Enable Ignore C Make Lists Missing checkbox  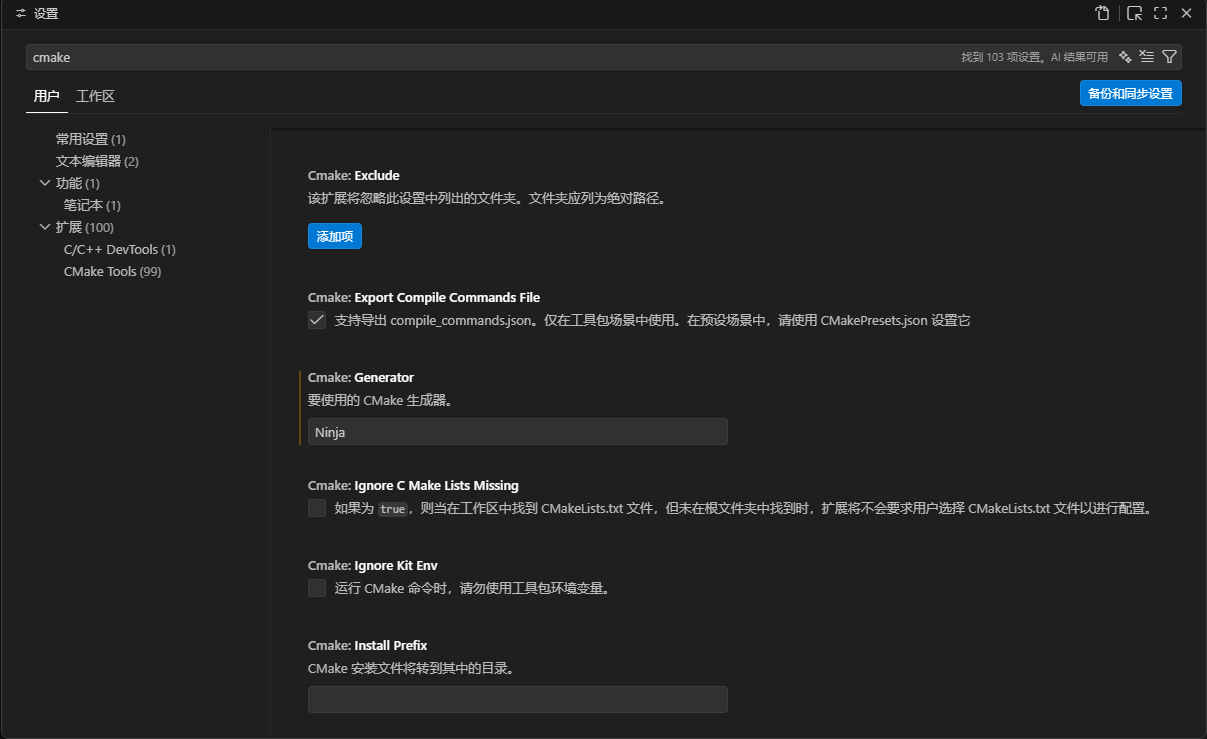coord(317,508)
